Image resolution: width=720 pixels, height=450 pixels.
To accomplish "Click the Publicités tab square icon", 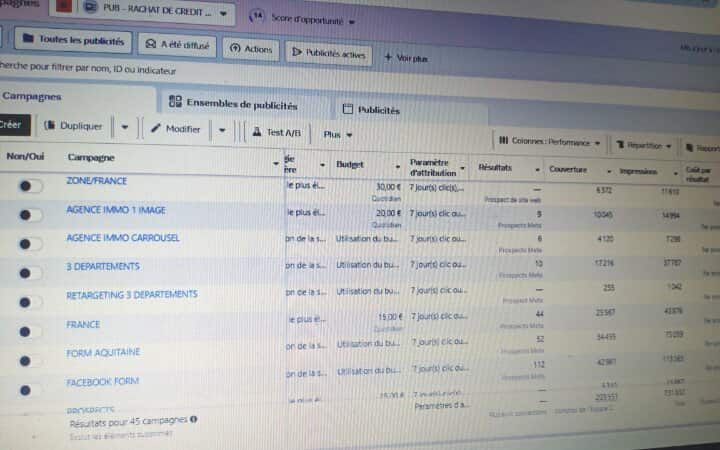I will [348, 109].
